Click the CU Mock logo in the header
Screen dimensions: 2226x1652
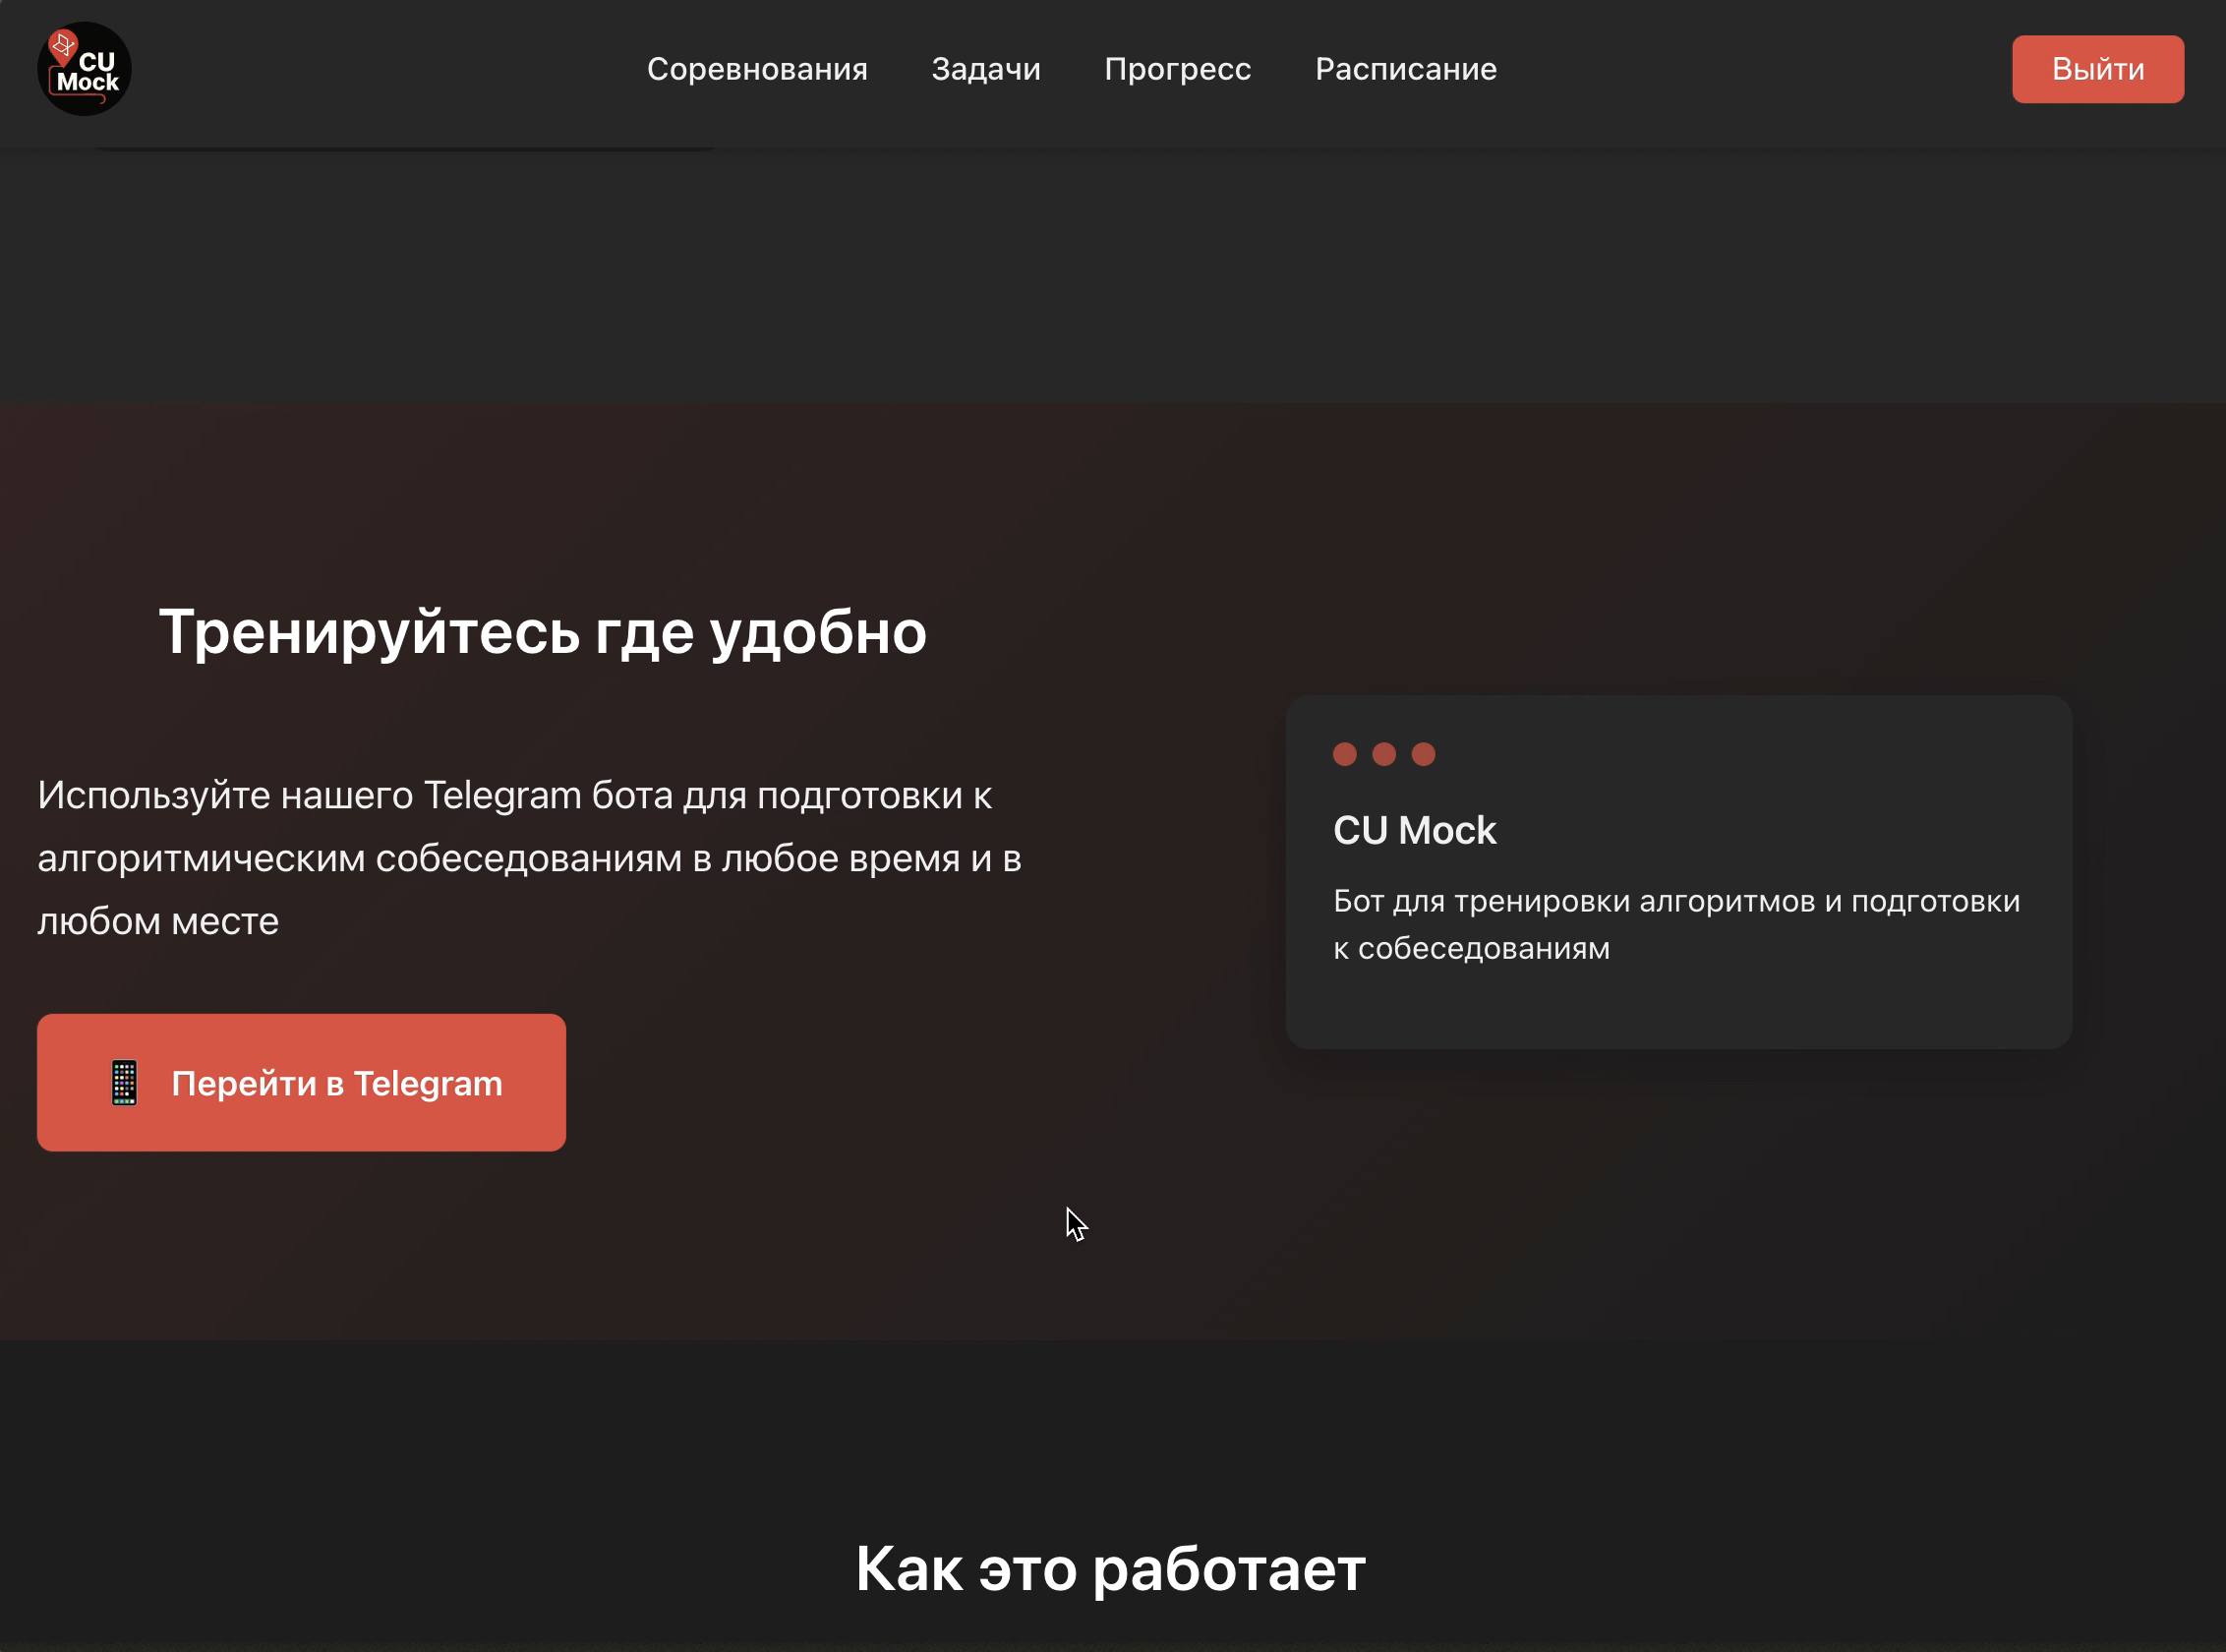click(x=84, y=68)
